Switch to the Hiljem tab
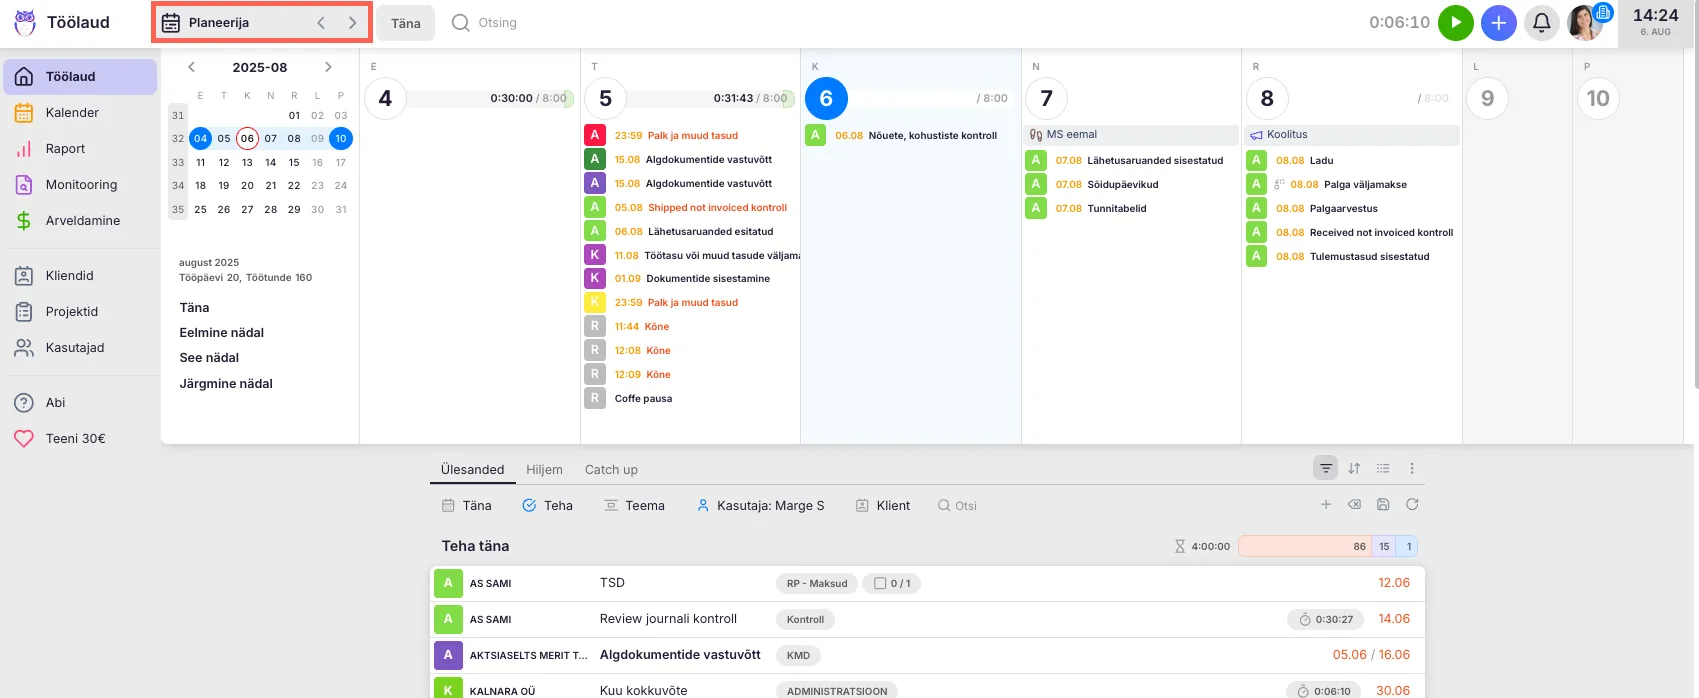Image resolution: width=1699 pixels, height=698 pixels. tap(544, 470)
